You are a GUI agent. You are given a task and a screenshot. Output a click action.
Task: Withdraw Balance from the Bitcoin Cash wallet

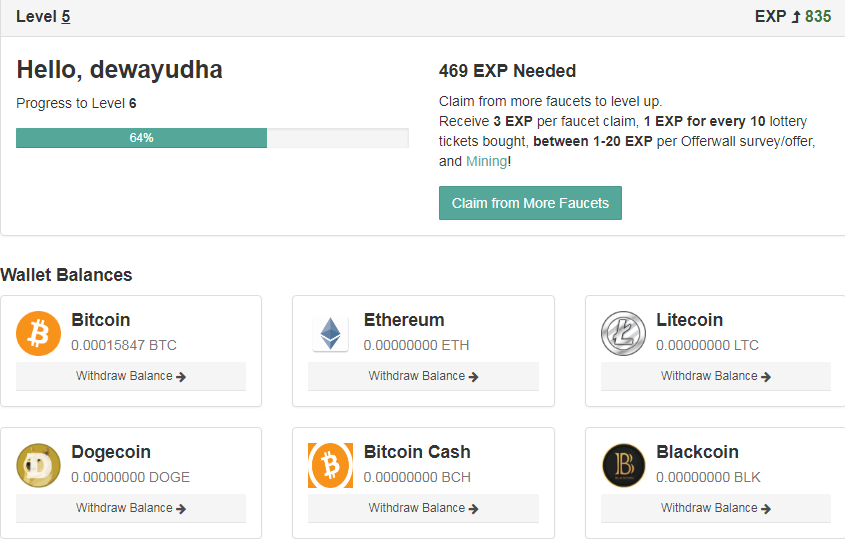coord(424,508)
